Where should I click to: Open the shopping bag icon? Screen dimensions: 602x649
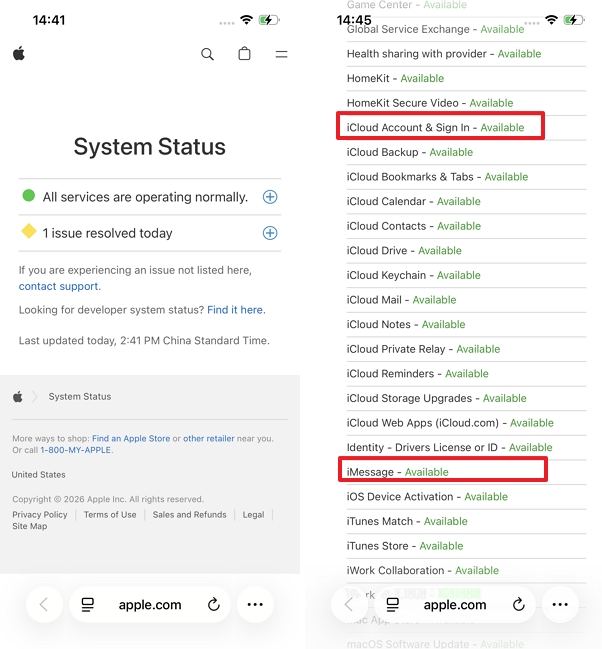pos(244,53)
